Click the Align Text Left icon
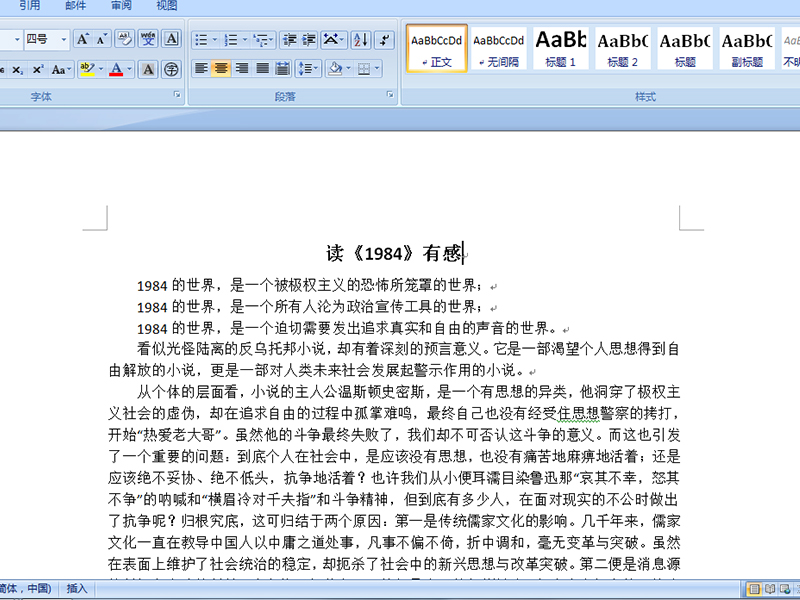800x600 pixels. pyautogui.click(x=200, y=69)
